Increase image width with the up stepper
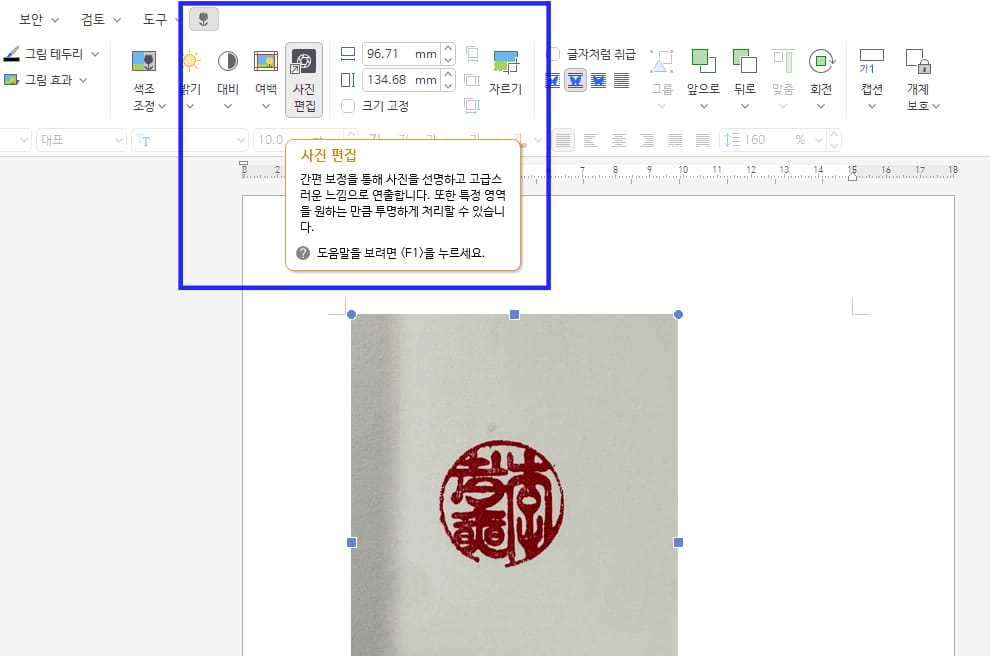This screenshot has width=990, height=656. pos(447,48)
